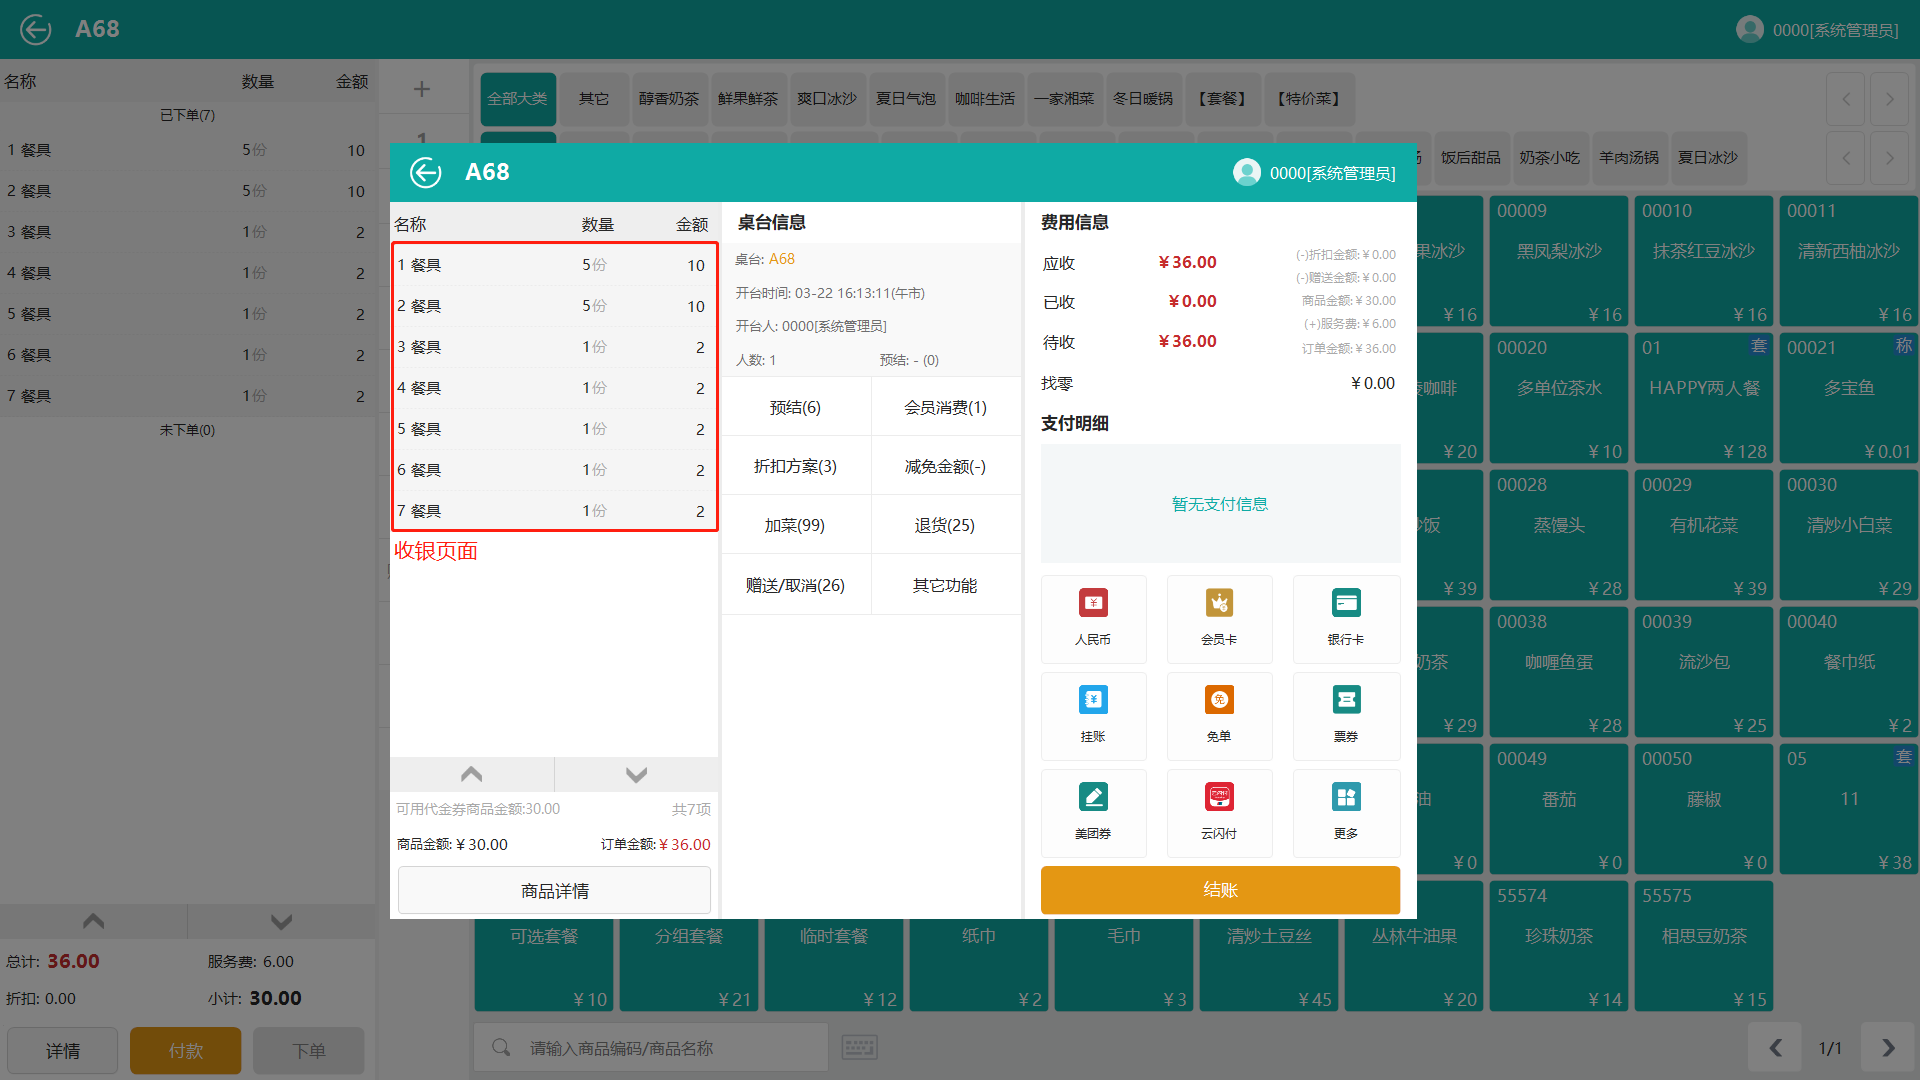Screen dimensions: 1920x1080
Task: Switch to the 醇香奶茶 category tab
Action: tap(669, 99)
